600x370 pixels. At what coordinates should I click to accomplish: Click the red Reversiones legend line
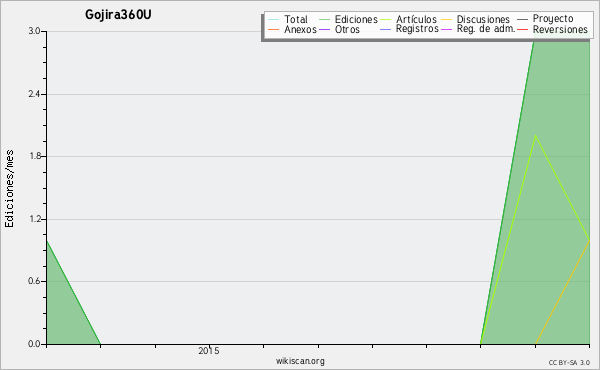pos(522,29)
